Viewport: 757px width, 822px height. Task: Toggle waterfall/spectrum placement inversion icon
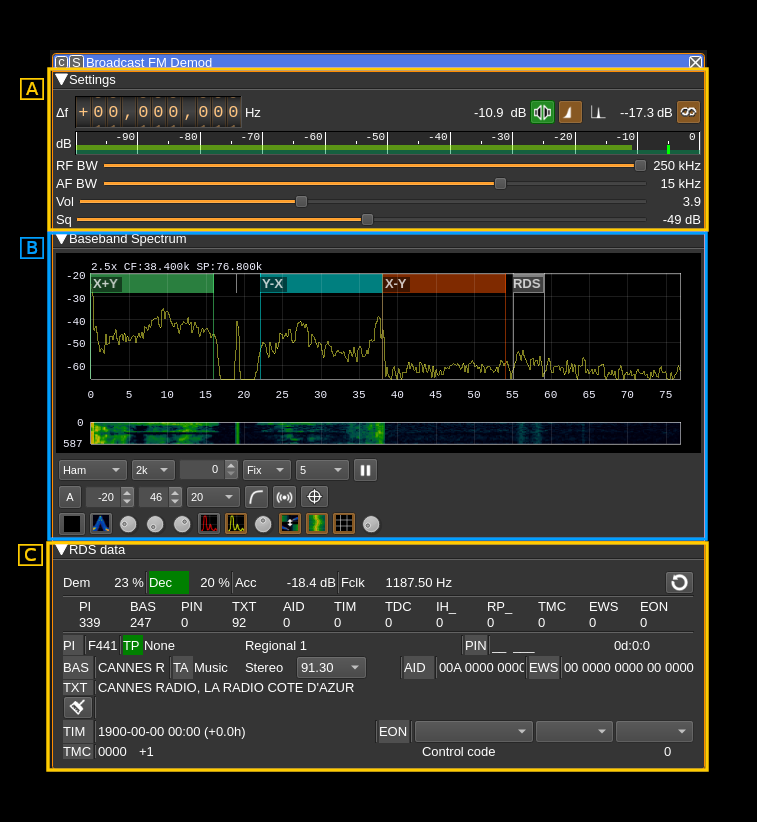coord(290,524)
